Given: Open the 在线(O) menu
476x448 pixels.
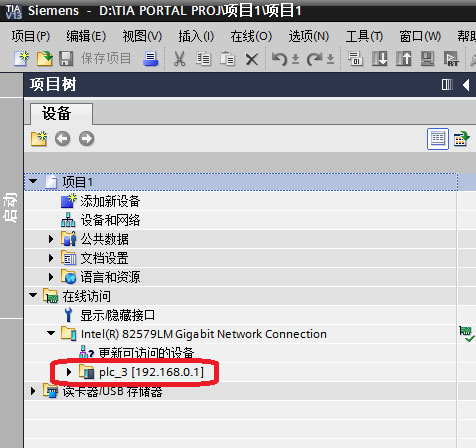Looking at the screenshot, I should pos(251,36).
